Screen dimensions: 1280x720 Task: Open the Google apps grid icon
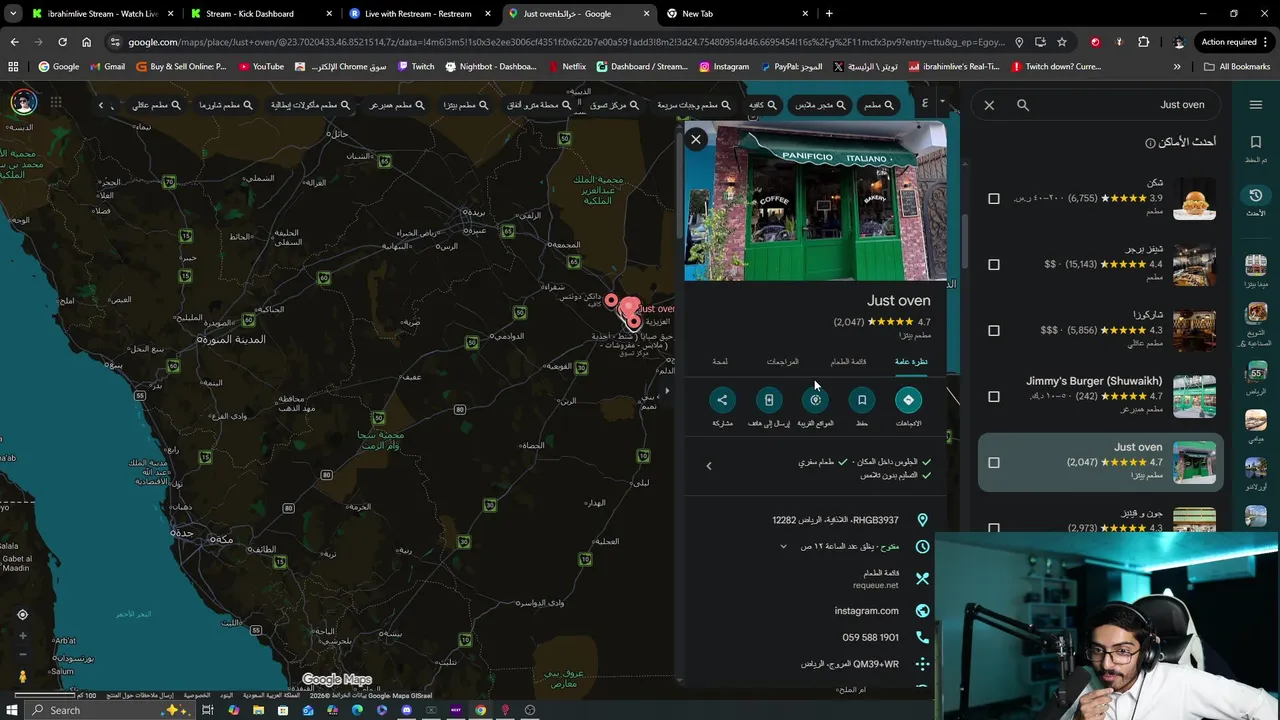pyautogui.click(x=56, y=103)
